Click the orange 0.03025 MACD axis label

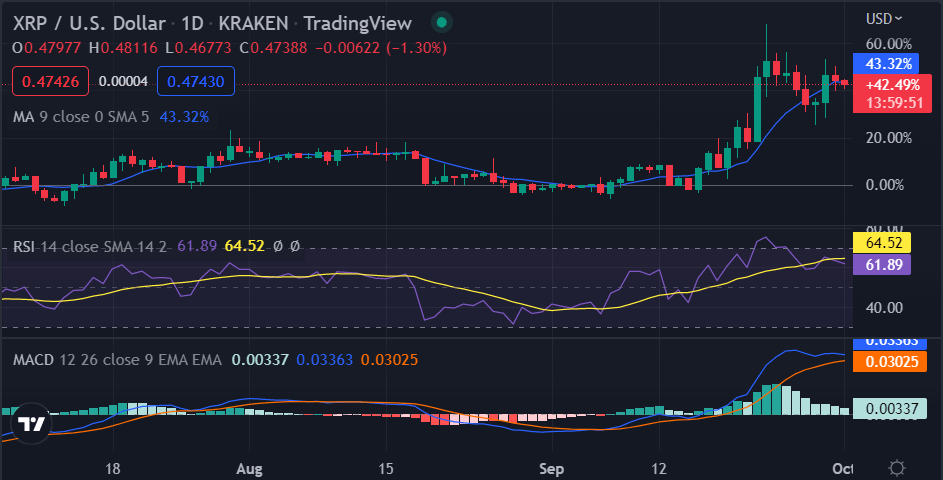click(x=890, y=362)
